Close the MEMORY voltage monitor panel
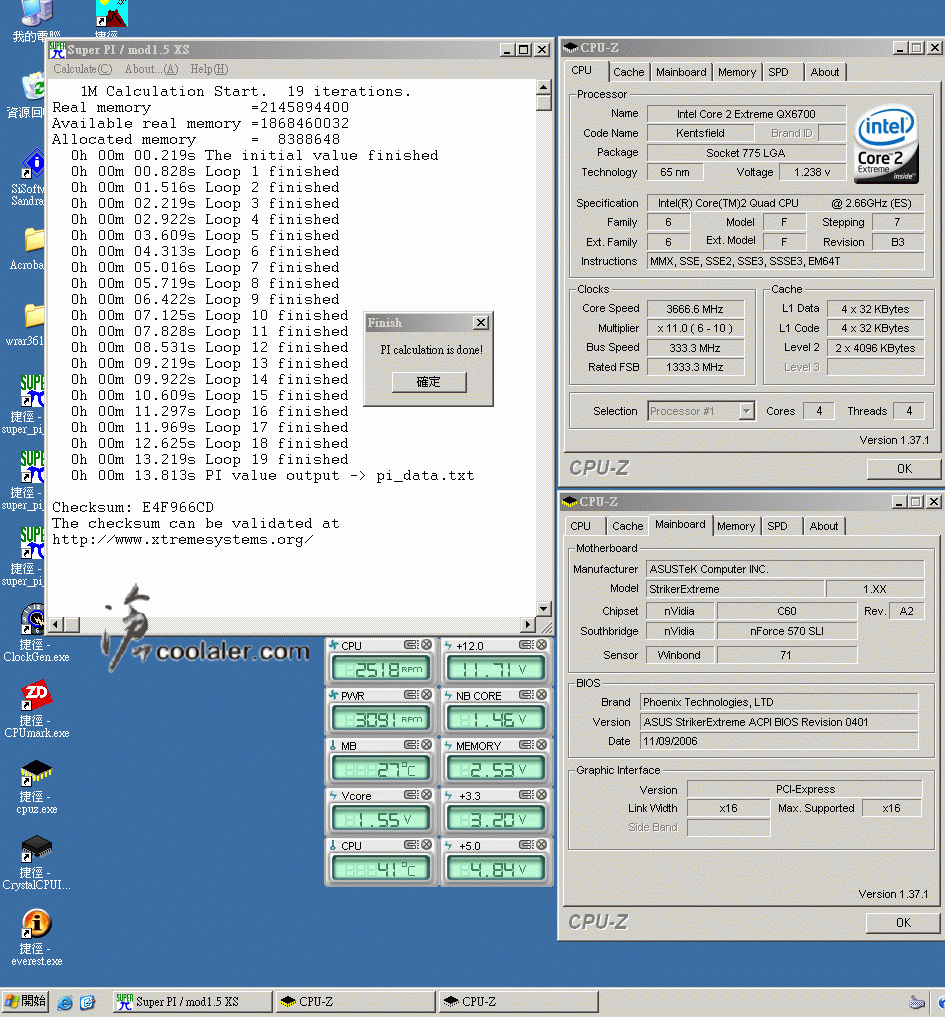The width and height of the screenshot is (945, 1017). tap(542, 746)
